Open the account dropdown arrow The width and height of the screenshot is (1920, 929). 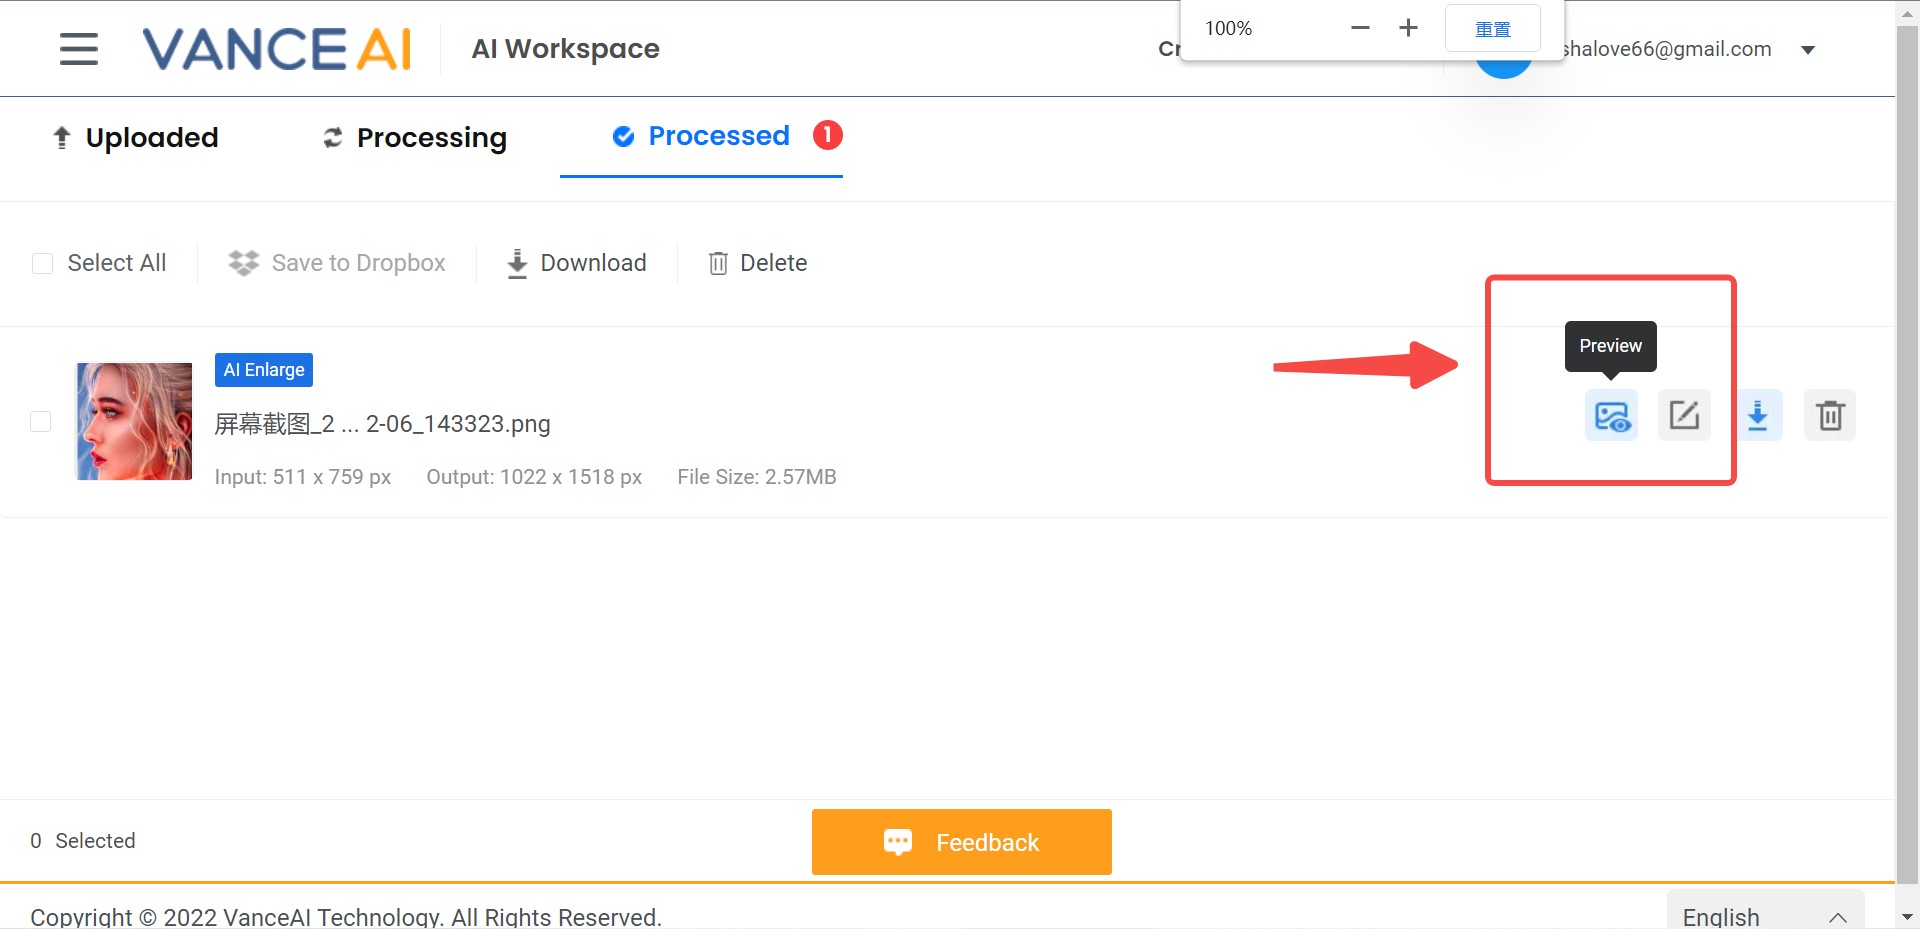[1808, 50]
